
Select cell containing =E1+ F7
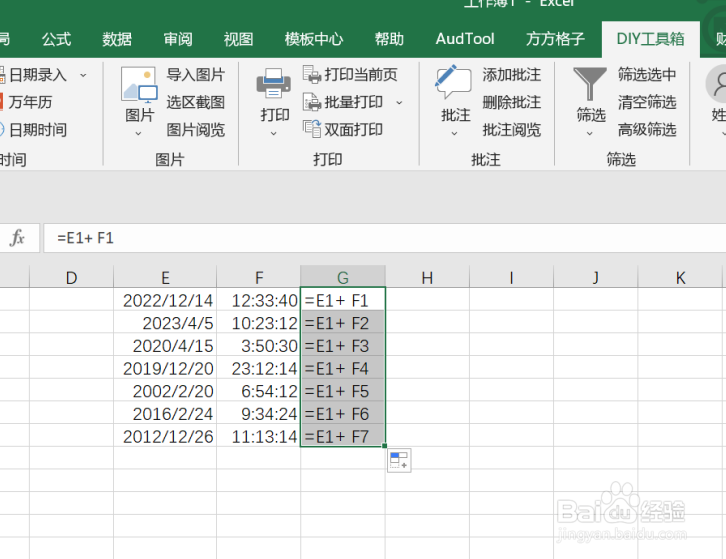click(x=343, y=436)
